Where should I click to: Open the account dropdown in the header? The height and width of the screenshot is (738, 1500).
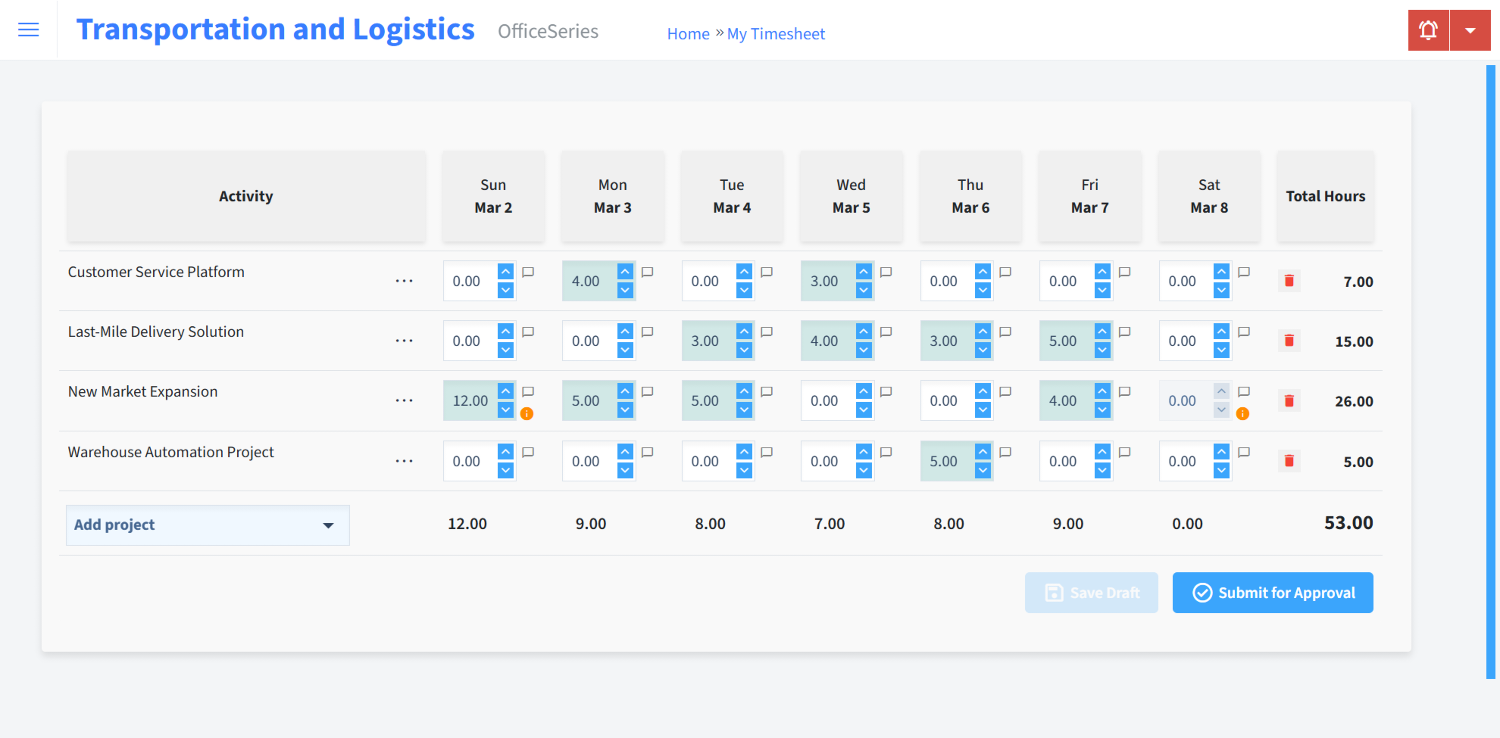point(1470,29)
